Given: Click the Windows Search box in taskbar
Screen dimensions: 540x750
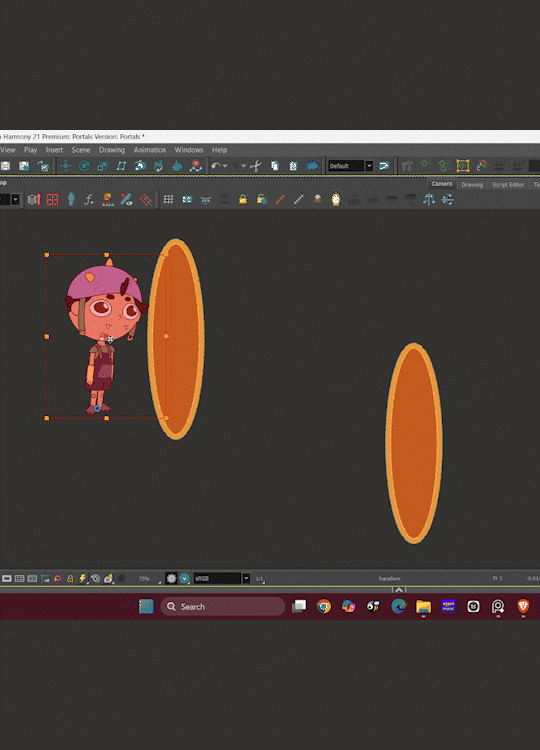Looking at the screenshot, I should 222,607.
